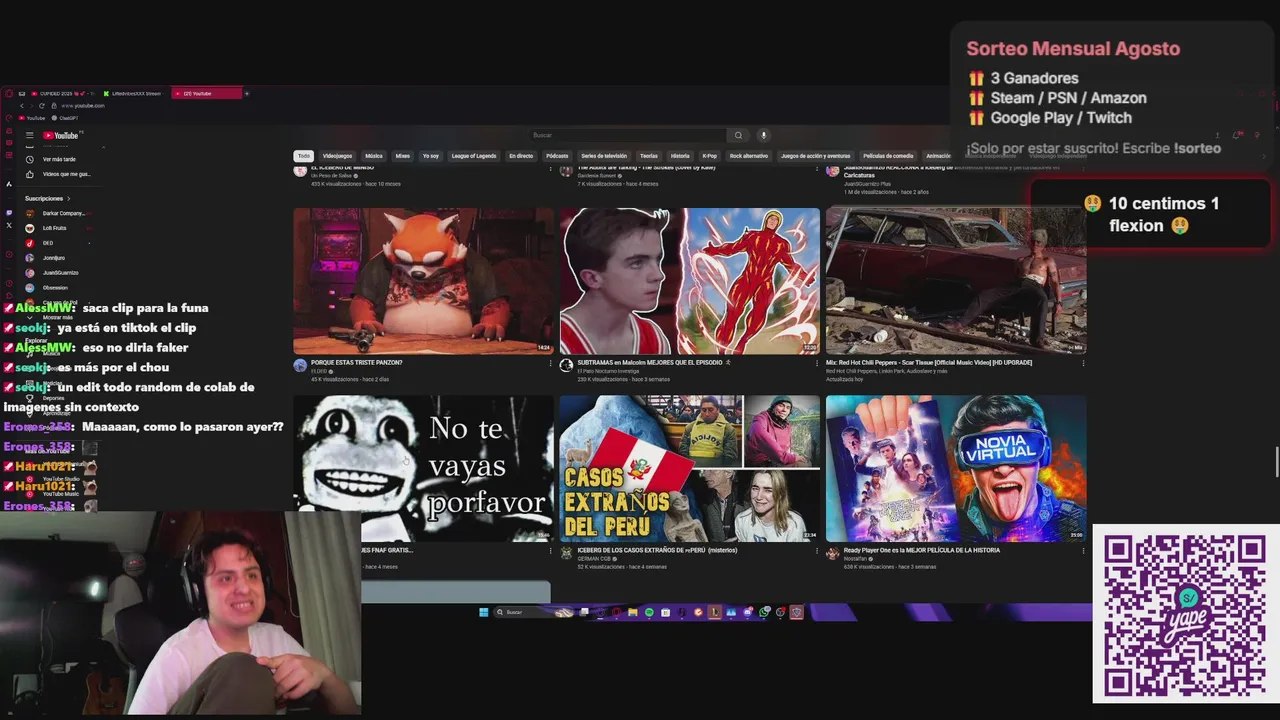Viewport: 1280px width, 720px height.
Task: Open the ChatGPT bookmark
Action: point(65,118)
